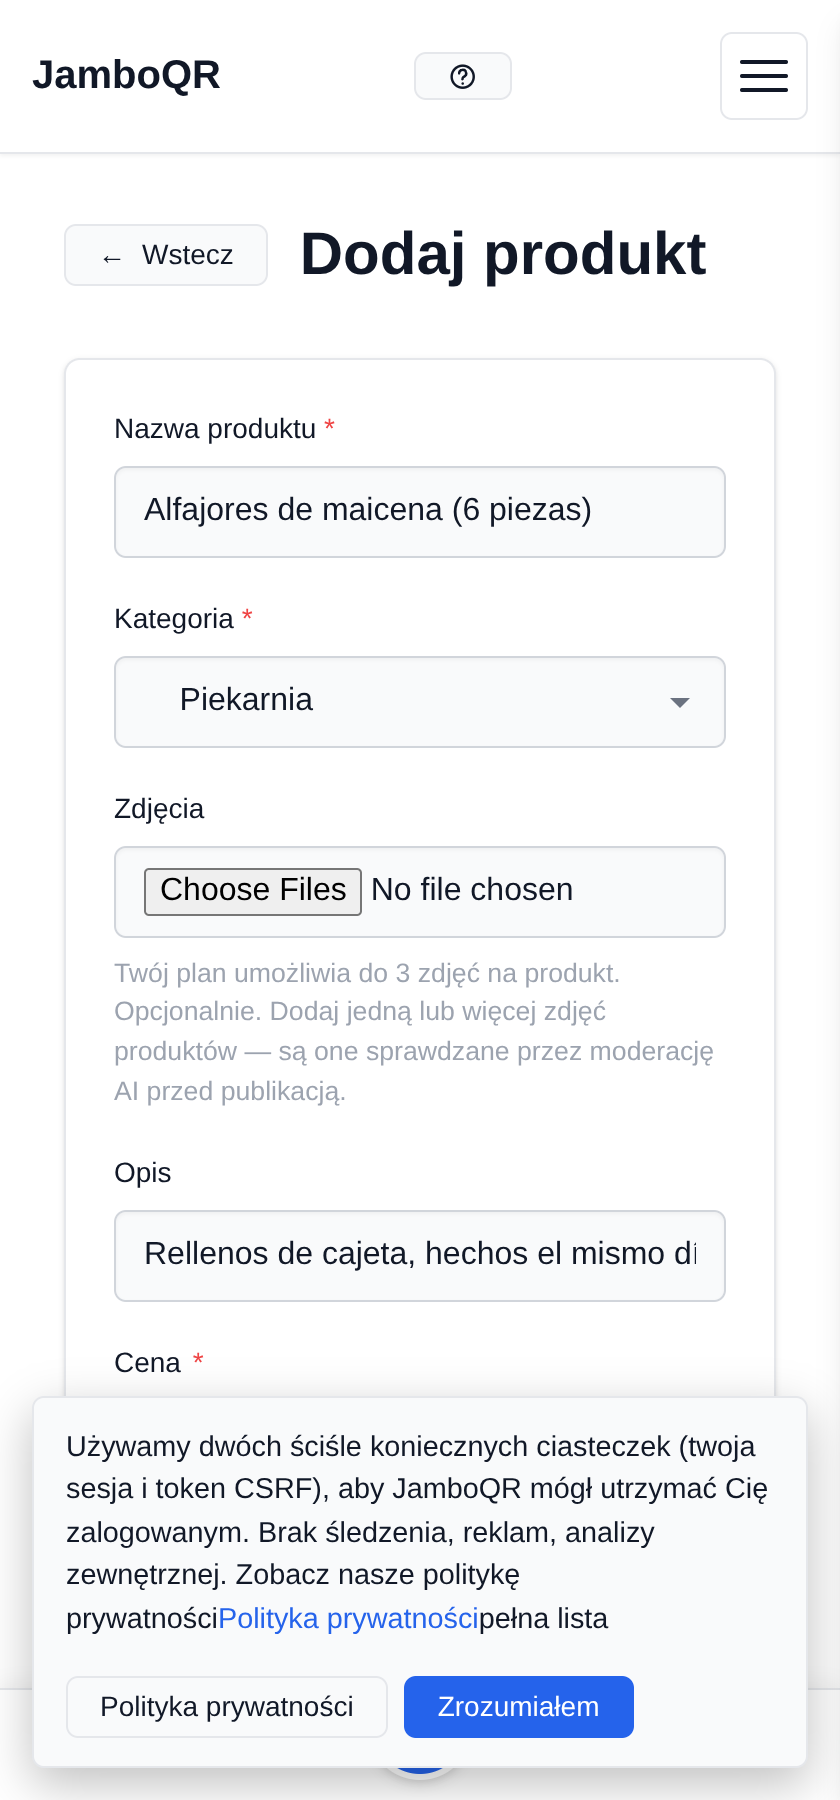Screen dimensions: 840x1800
Task: Edit the Opis description field
Action: click(420, 1256)
